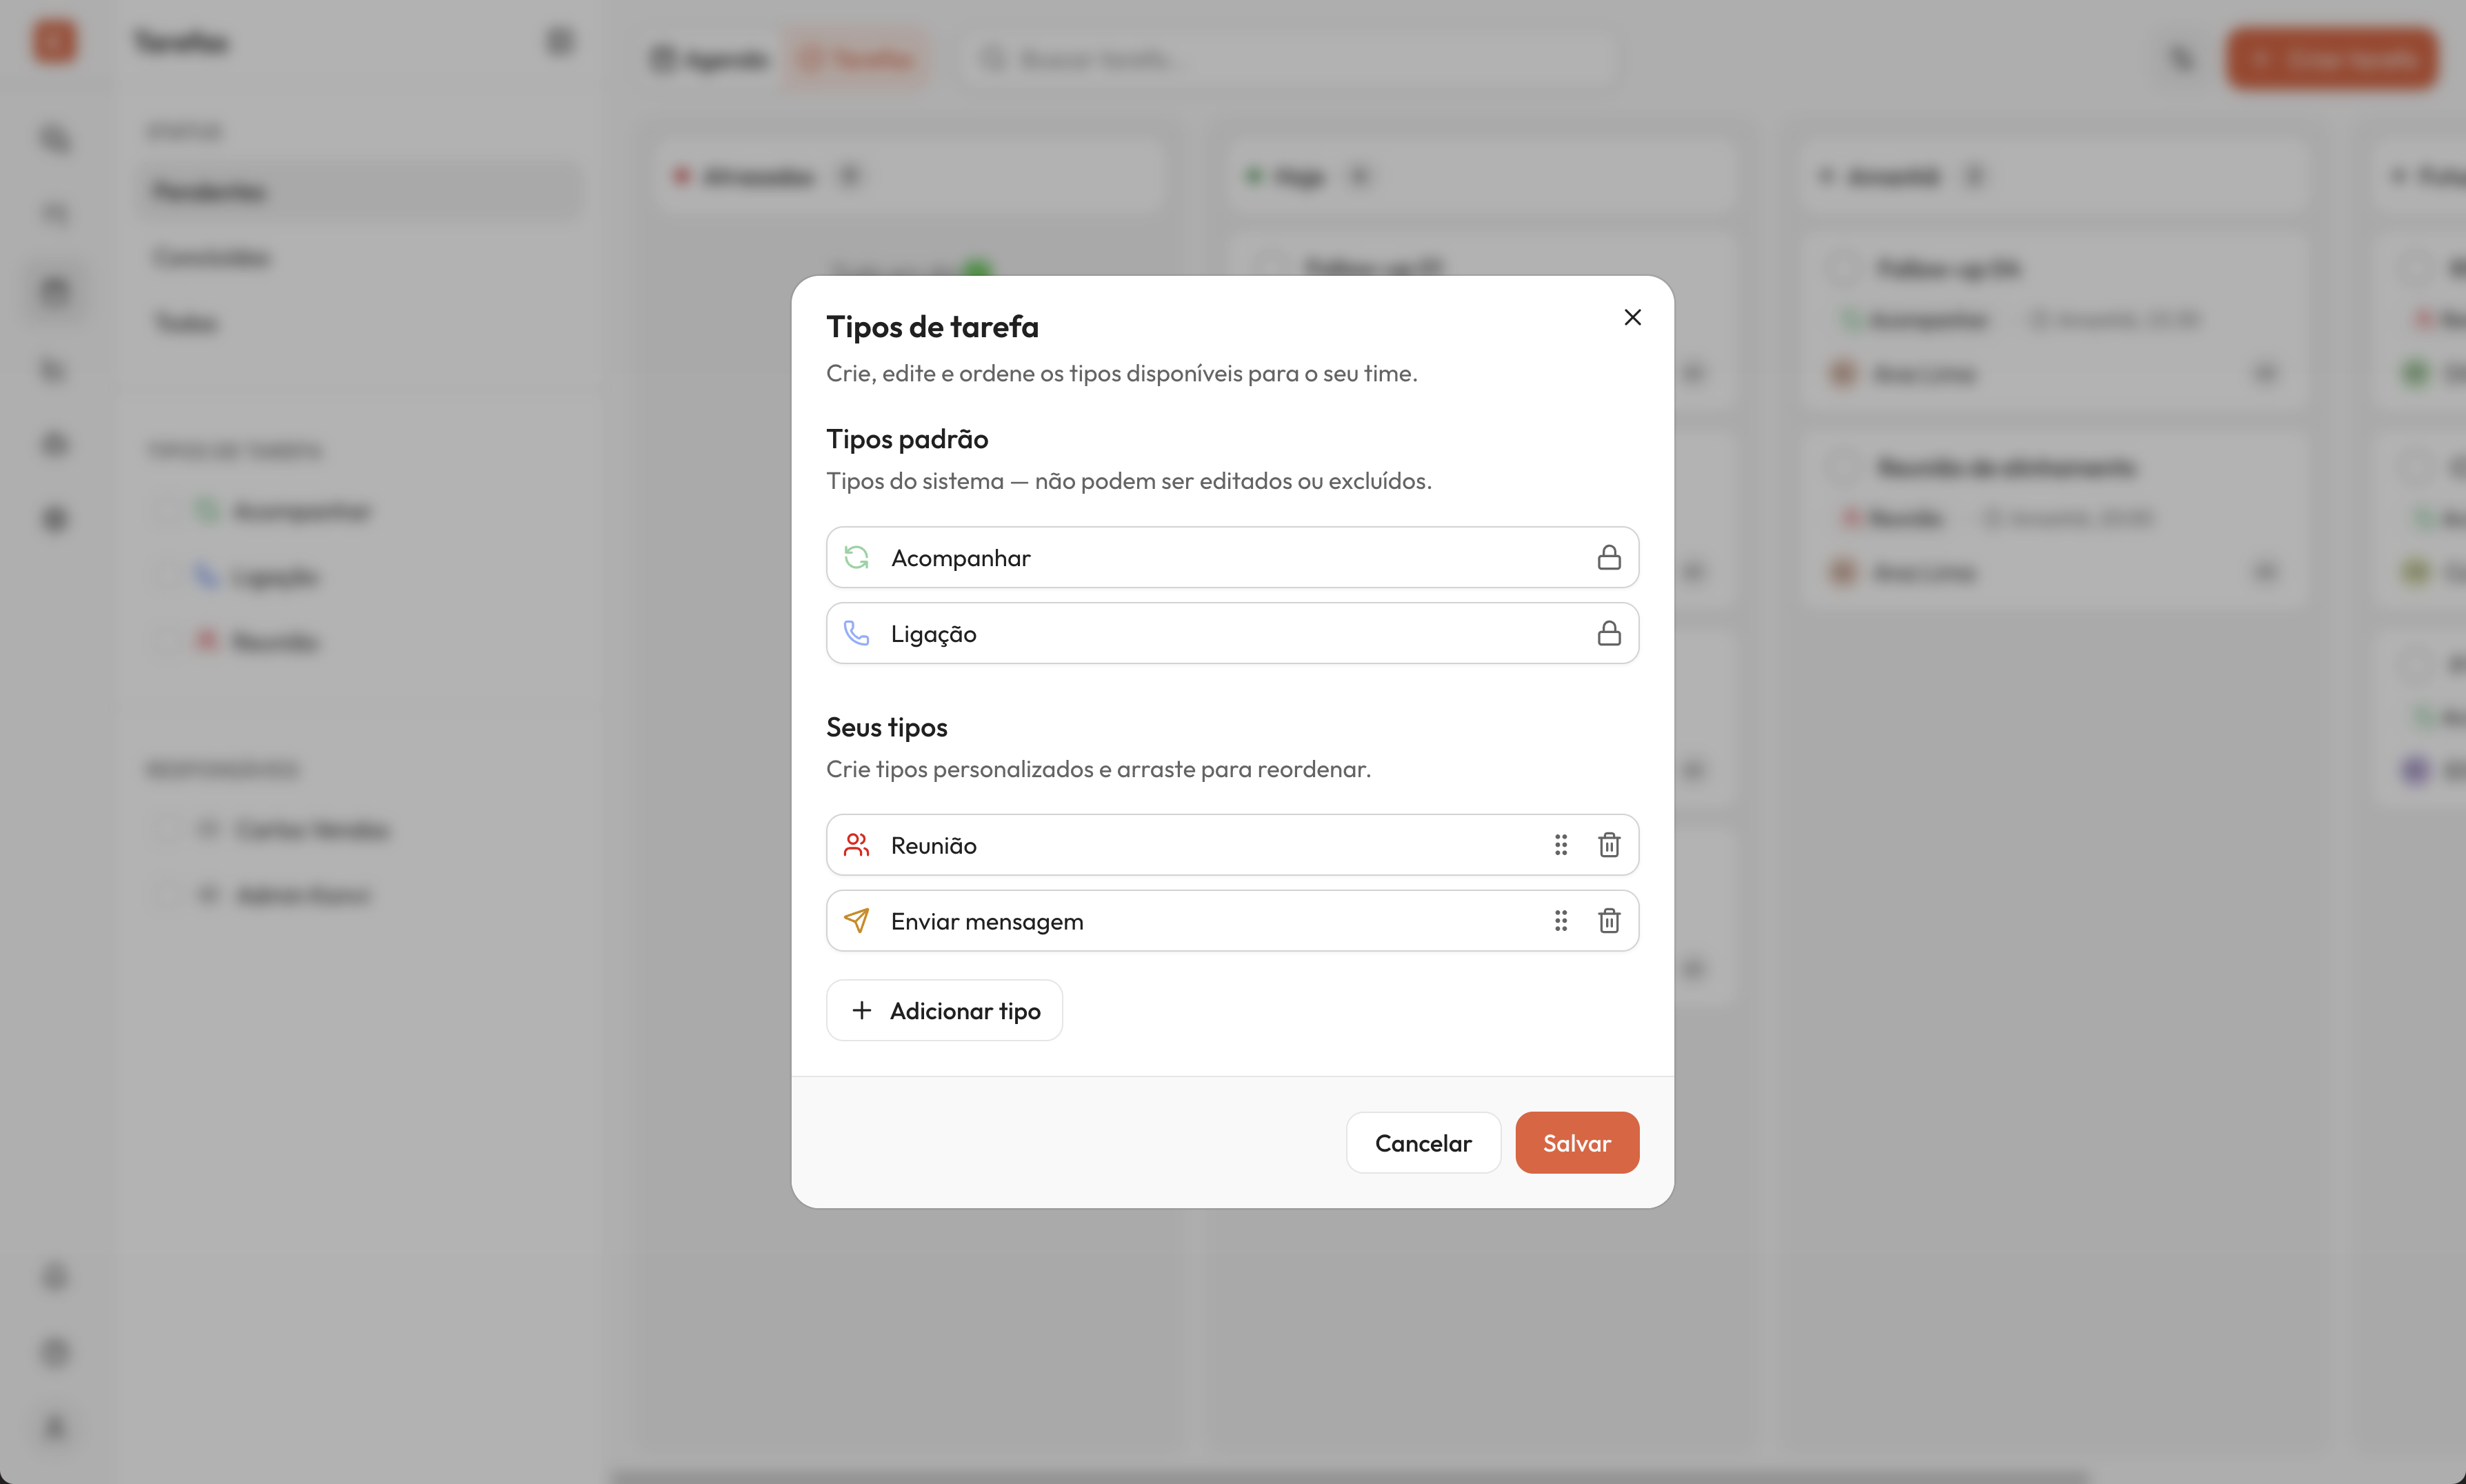Viewport: 2466px width, 1484px height.
Task: Grab the Enviar mensagem reorder handle
Action: coord(1560,921)
